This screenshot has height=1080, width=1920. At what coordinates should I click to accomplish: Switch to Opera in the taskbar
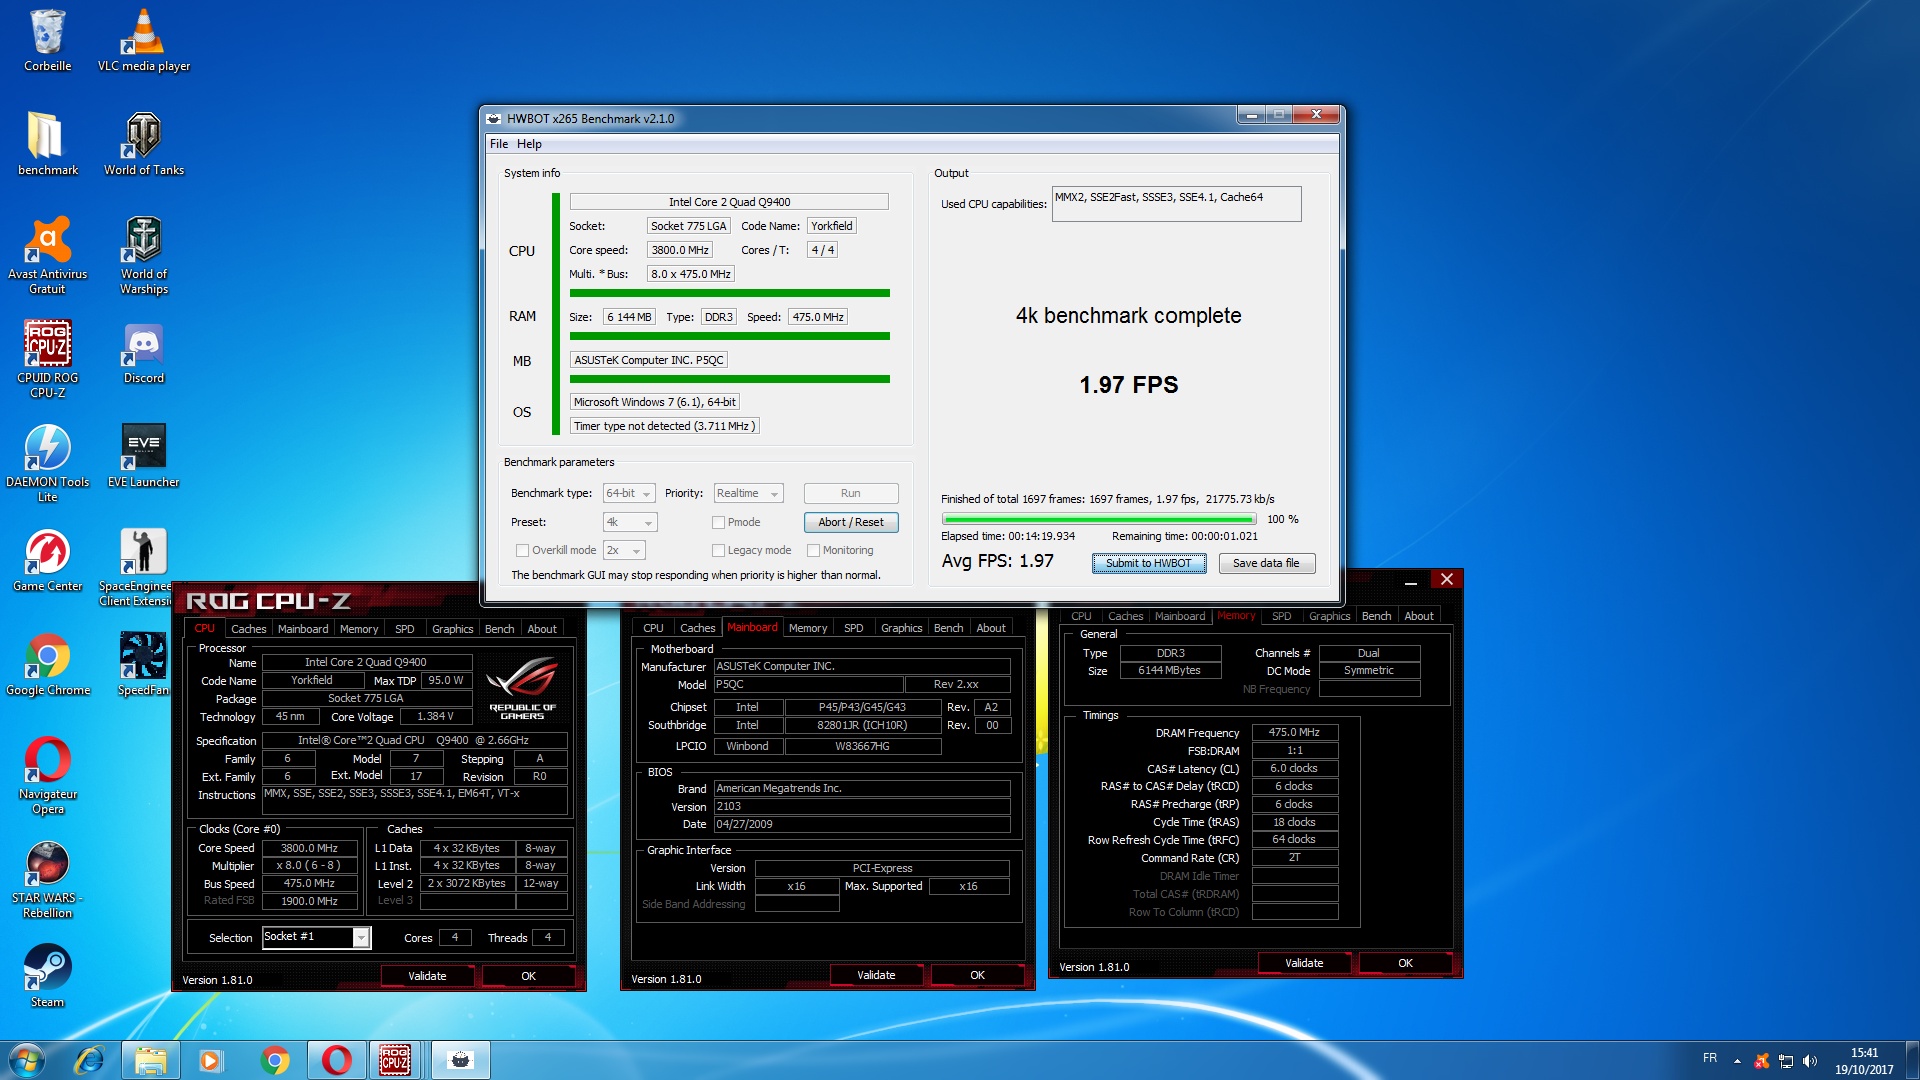[x=336, y=1060]
